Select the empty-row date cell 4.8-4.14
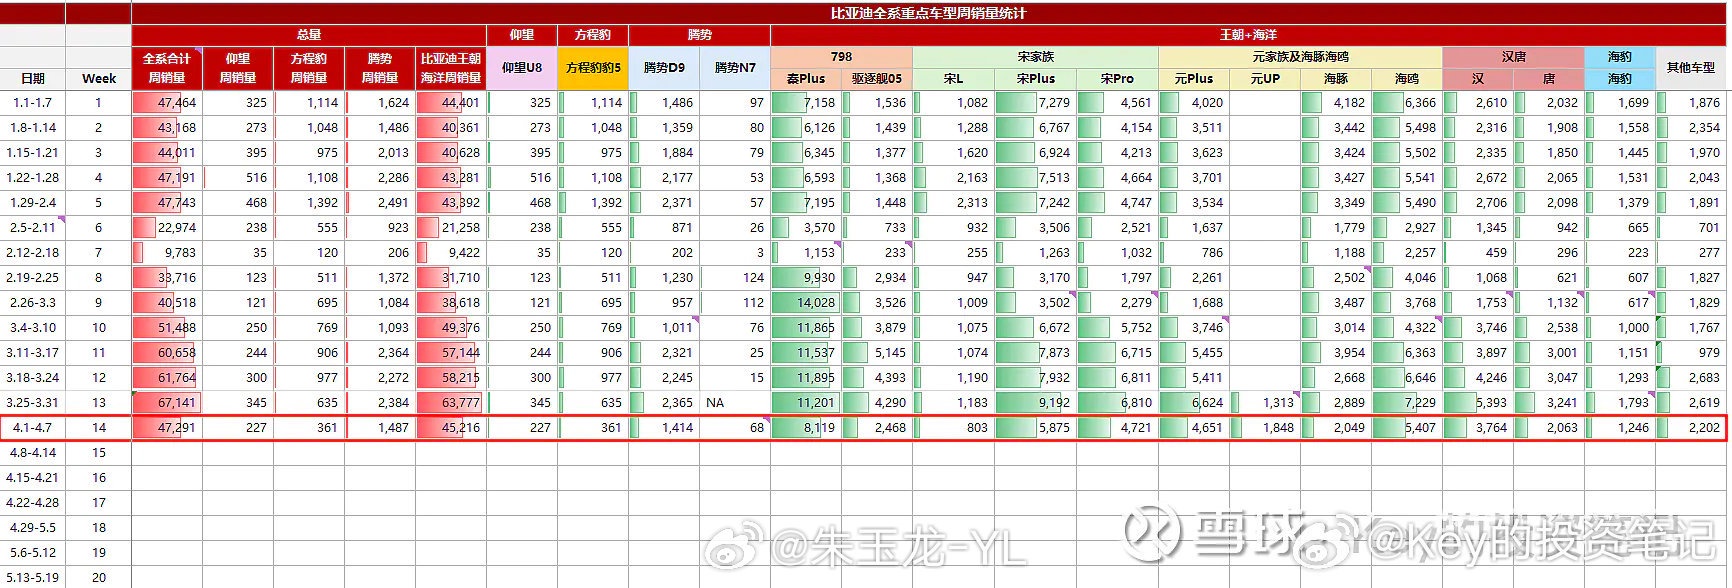 (33, 452)
